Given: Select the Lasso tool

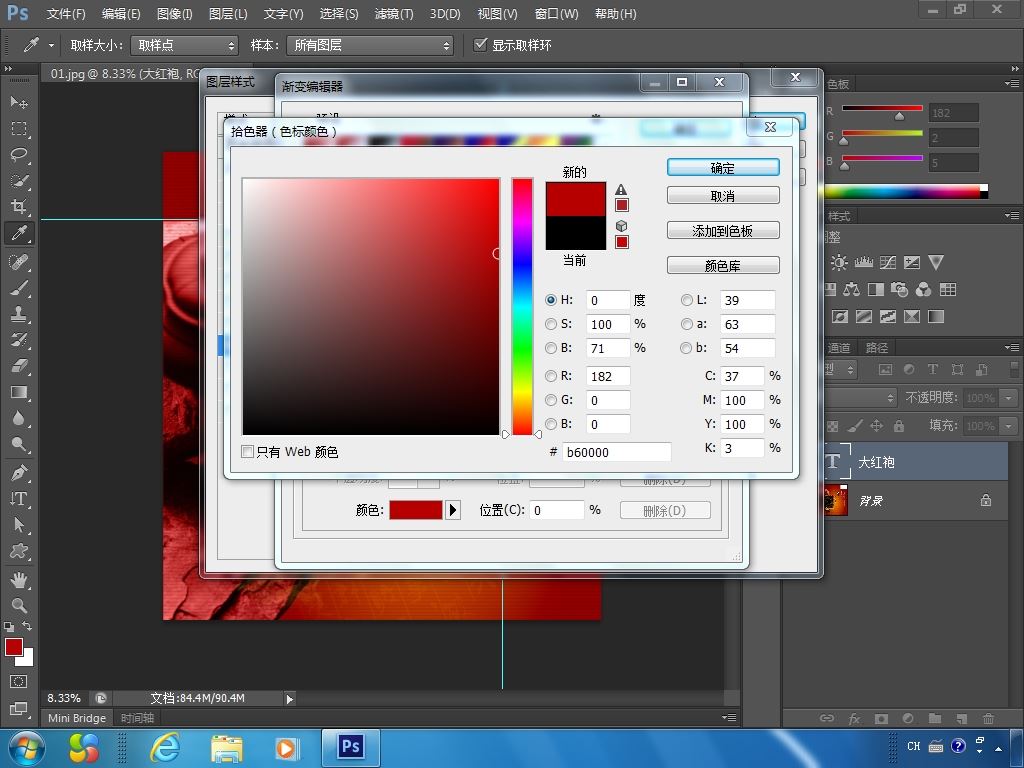Looking at the screenshot, I should click(19, 155).
